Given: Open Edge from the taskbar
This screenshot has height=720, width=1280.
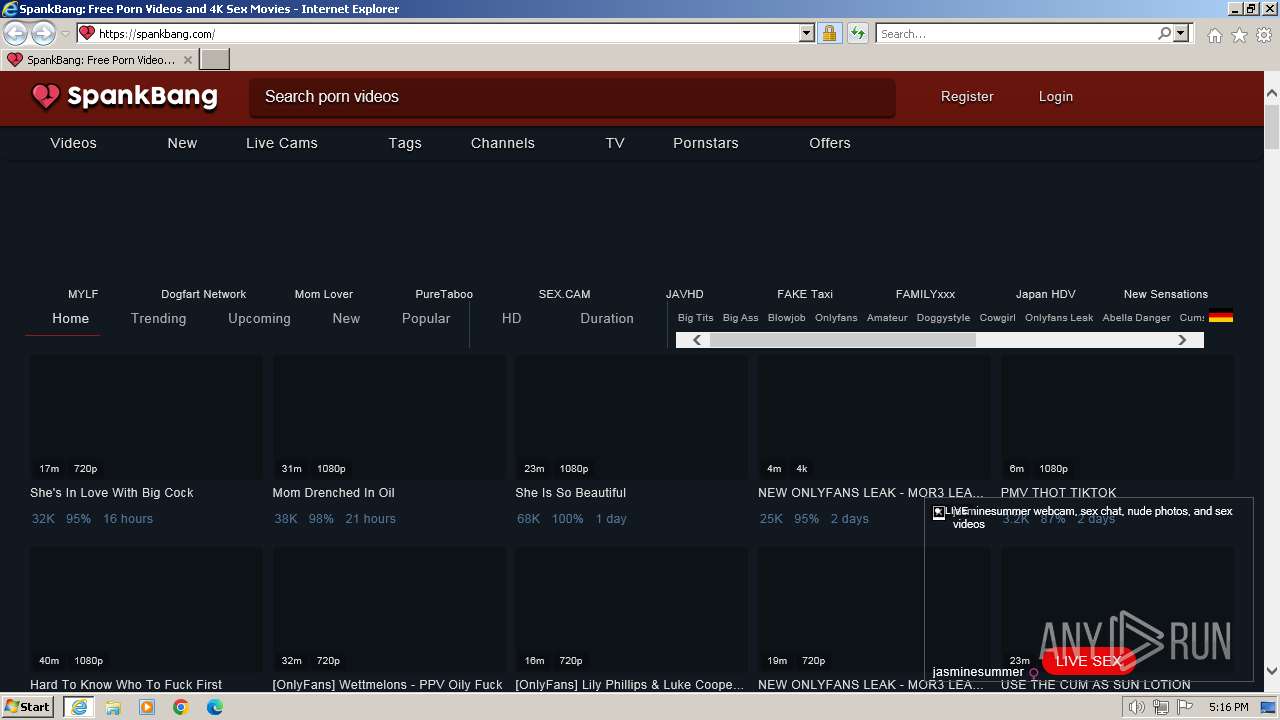Looking at the screenshot, I should click(215, 707).
